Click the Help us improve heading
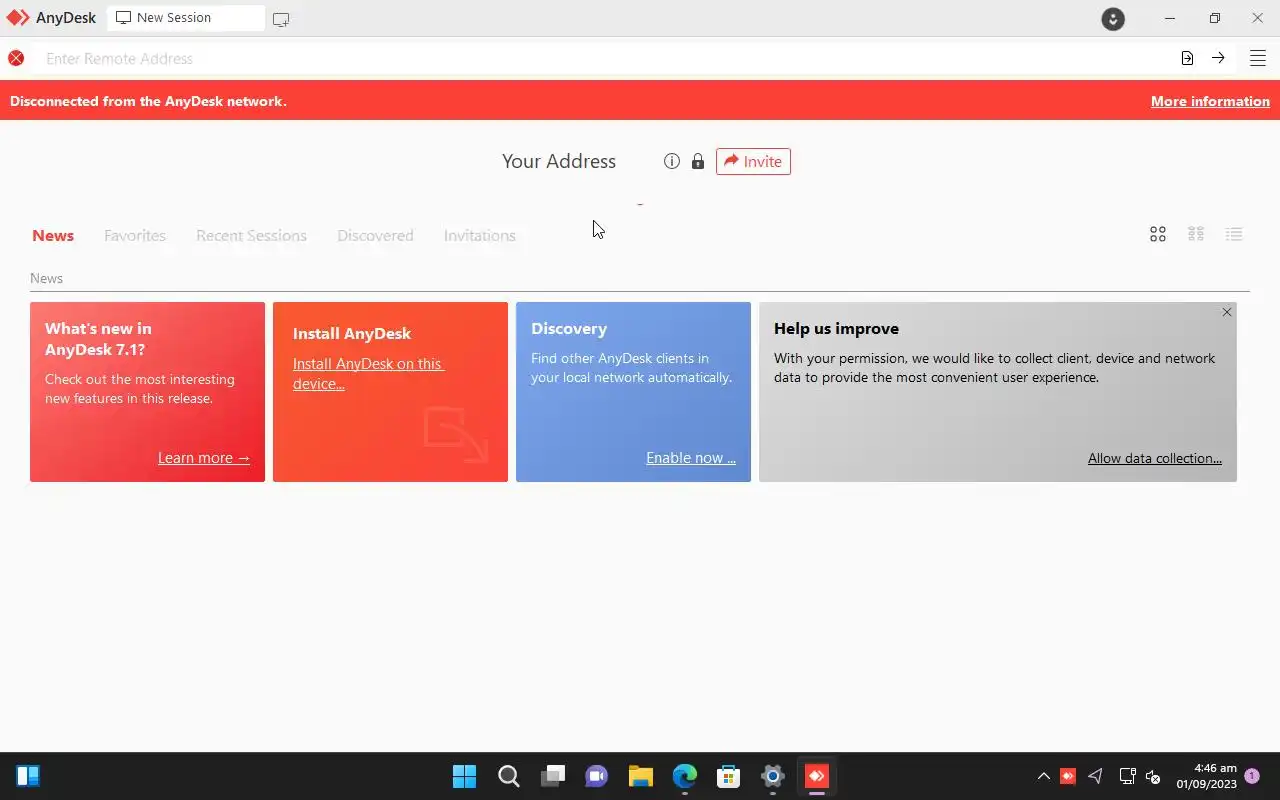The image size is (1280, 800). tap(836, 329)
